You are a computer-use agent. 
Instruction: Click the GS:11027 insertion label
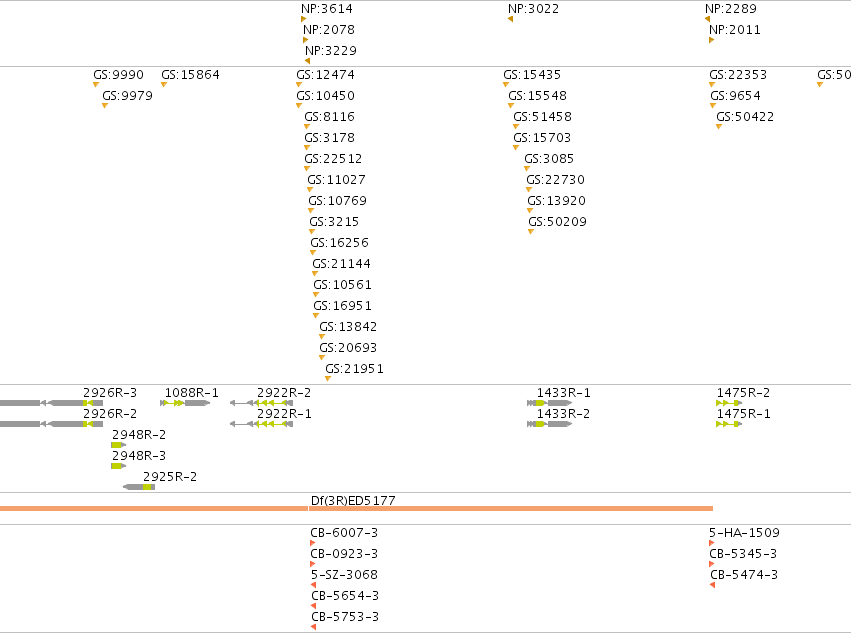tap(336, 180)
